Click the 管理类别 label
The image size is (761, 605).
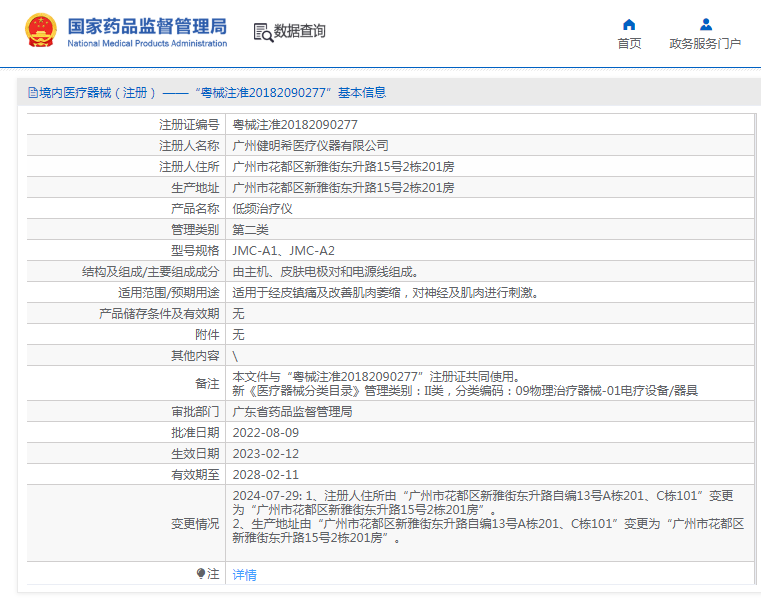point(195,229)
